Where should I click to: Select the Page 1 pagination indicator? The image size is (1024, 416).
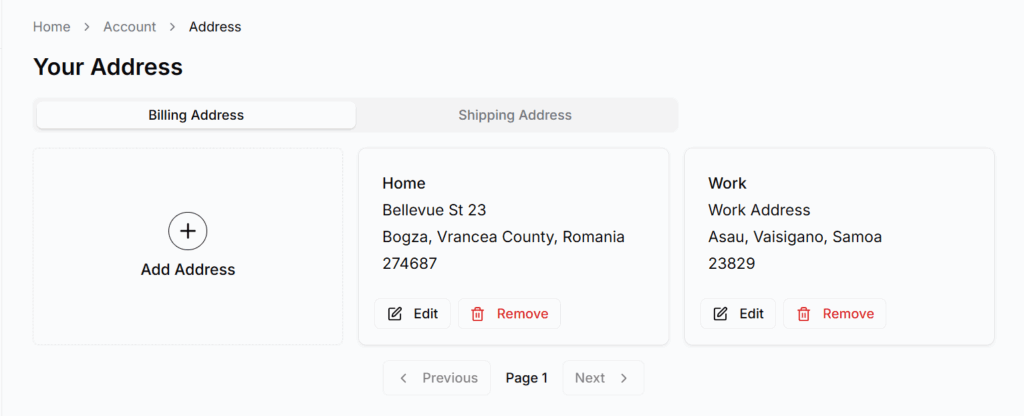point(527,378)
